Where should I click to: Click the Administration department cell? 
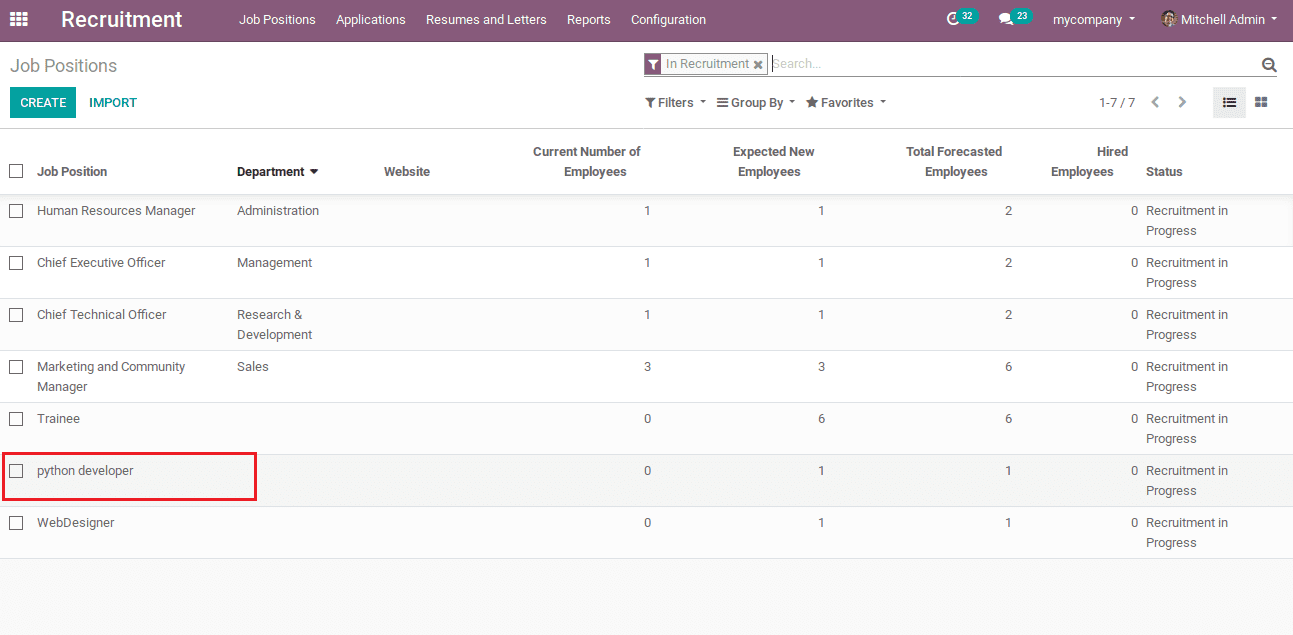click(278, 211)
